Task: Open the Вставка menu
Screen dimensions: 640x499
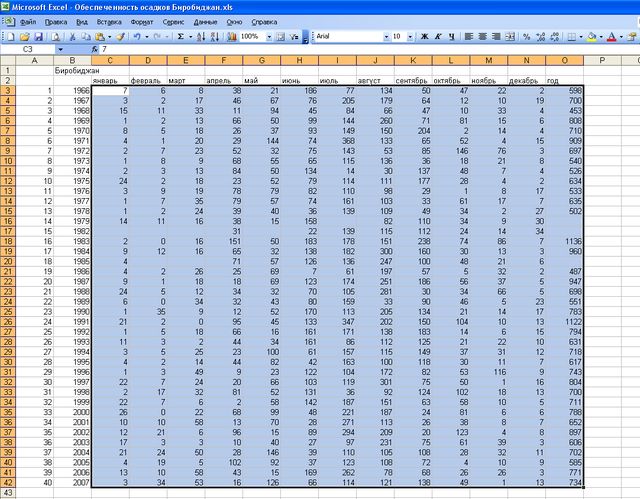Action: [x=109, y=22]
